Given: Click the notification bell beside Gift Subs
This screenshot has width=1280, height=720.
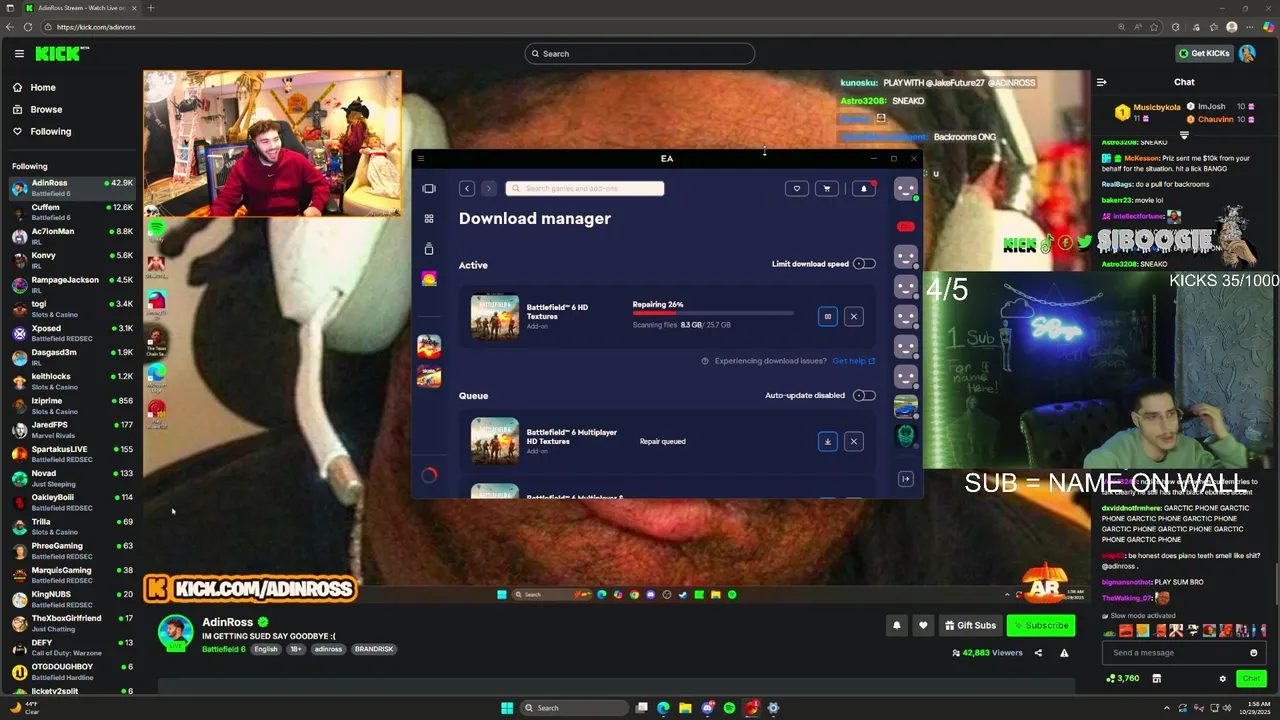Looking at the screenshot, I should pos(896,626).
